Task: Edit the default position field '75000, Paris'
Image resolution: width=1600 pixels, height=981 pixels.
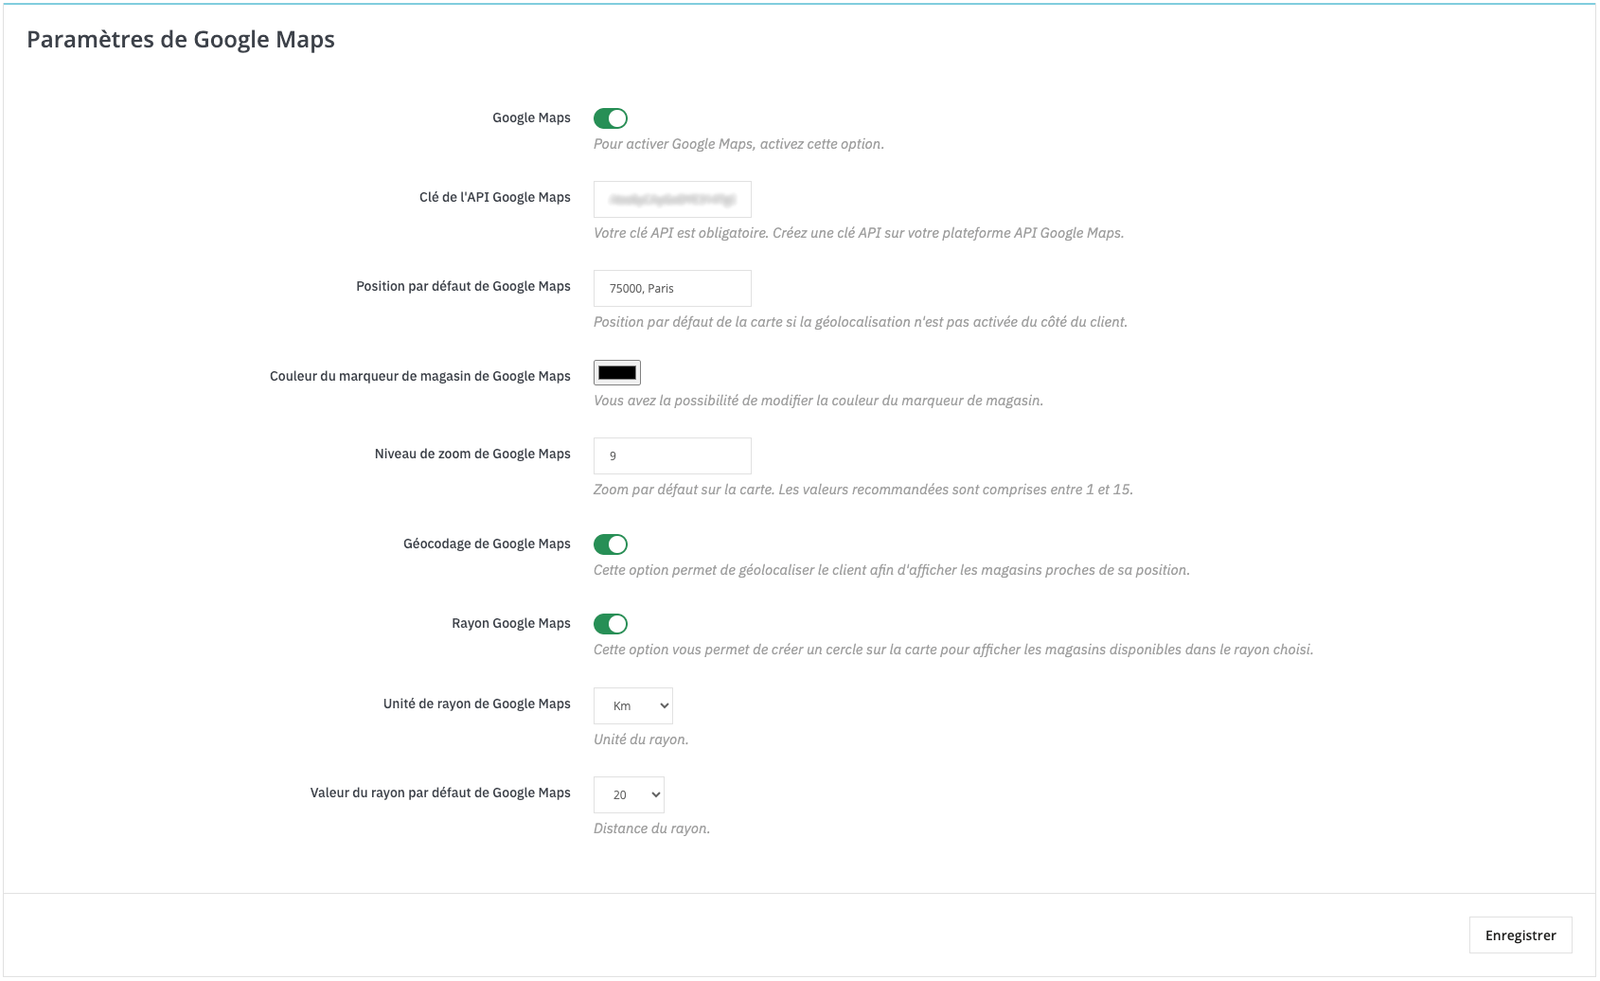Action: coord(672,288)
